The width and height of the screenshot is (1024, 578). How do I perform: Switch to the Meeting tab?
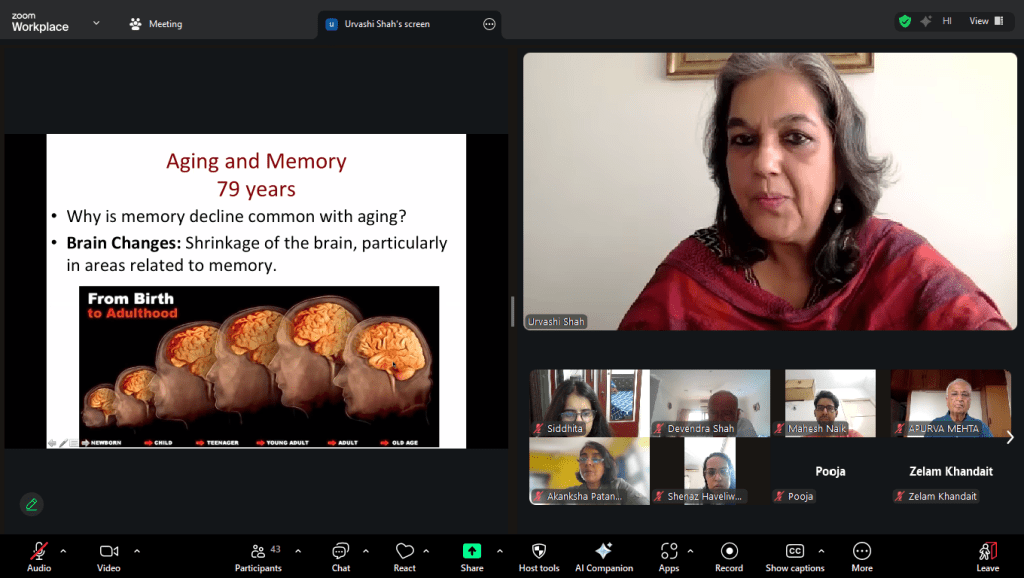[156, 24]
